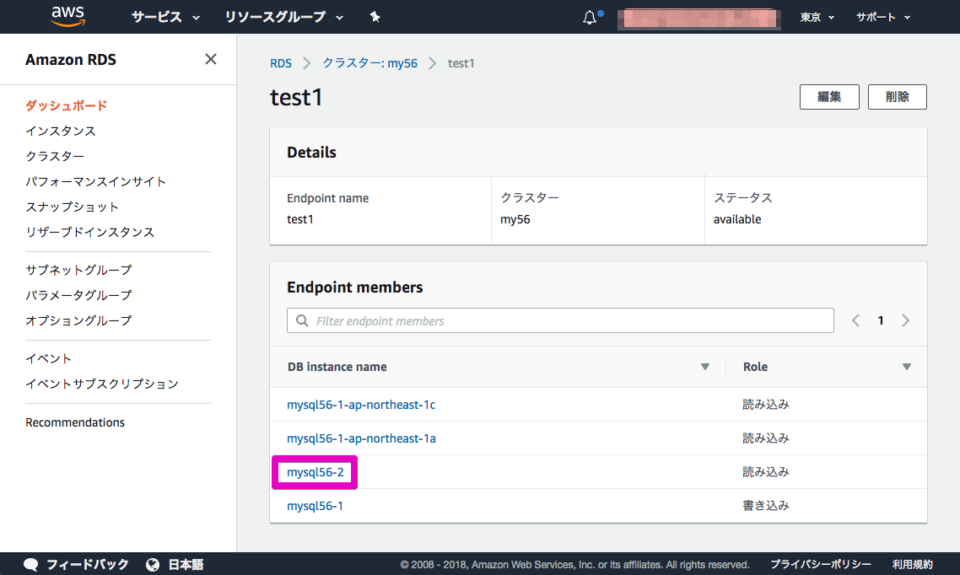Click the Amazon RDS sidebar title
Image resolution: width=960 pixels, height=575 pixels.
click(x=70, y=59)
